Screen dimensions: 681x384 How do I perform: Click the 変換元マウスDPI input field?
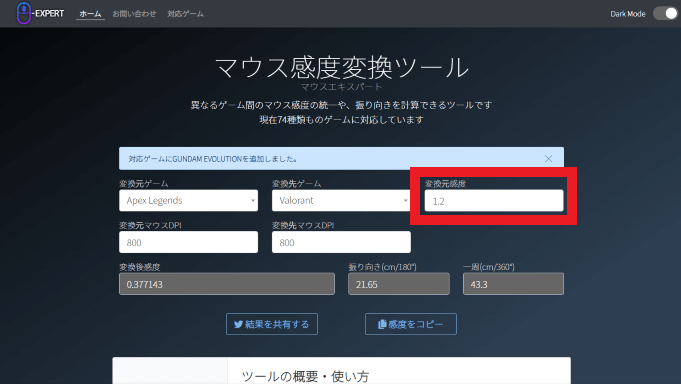coord(188,242)
